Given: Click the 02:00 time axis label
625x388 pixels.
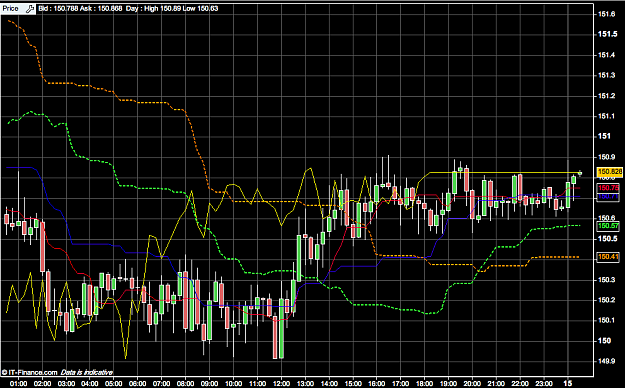Looking at the screenshot, I should 42,384.
